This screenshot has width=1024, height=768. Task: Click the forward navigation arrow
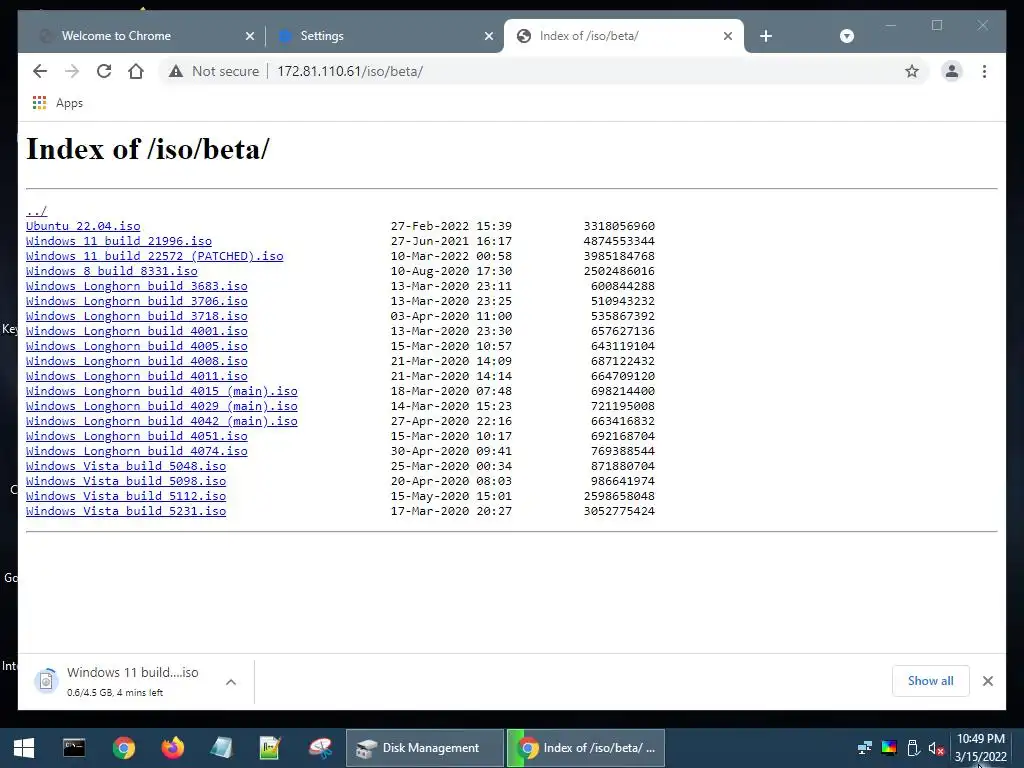(72, 71)
